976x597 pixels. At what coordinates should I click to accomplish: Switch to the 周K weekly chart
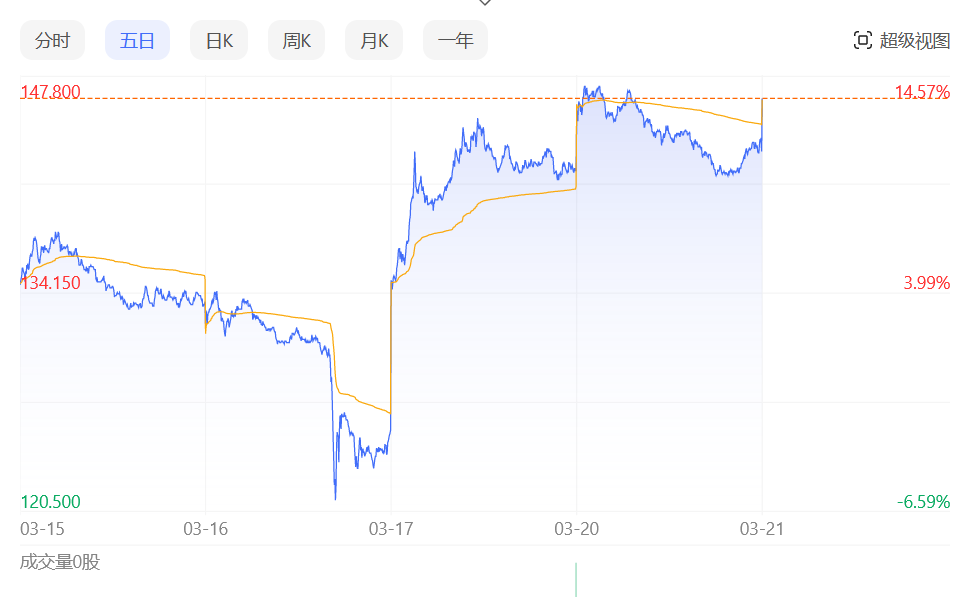tap(297, 41)
